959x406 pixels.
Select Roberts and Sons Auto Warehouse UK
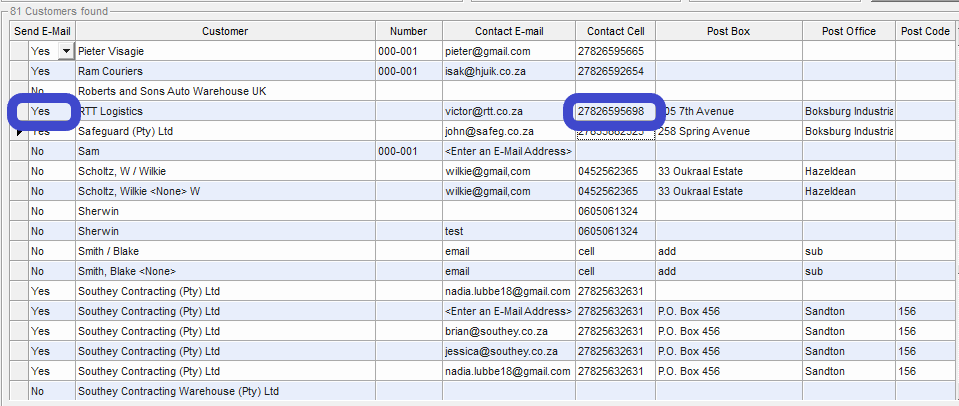point(225,92)
